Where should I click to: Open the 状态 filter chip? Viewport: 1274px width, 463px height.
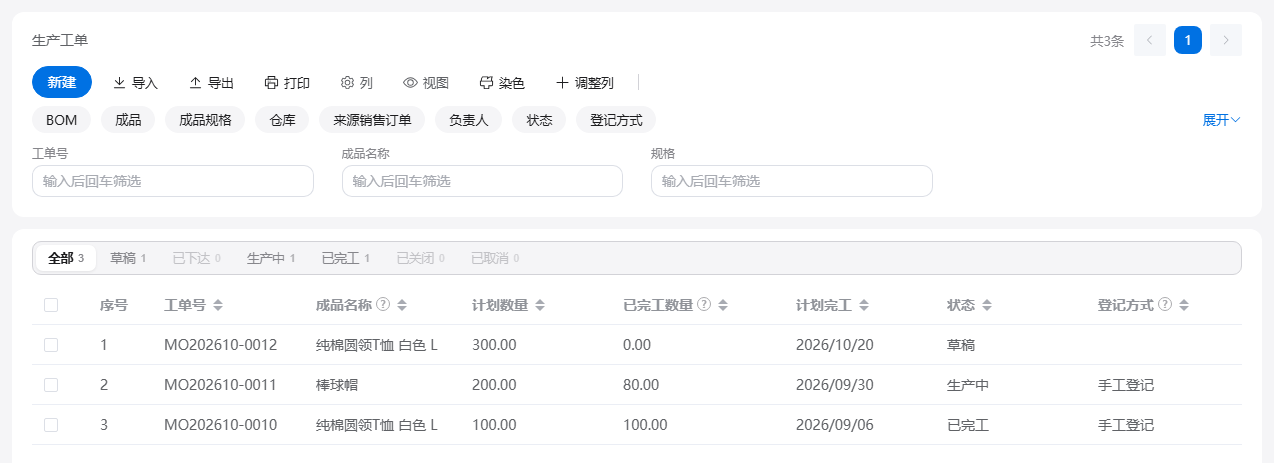539,120
